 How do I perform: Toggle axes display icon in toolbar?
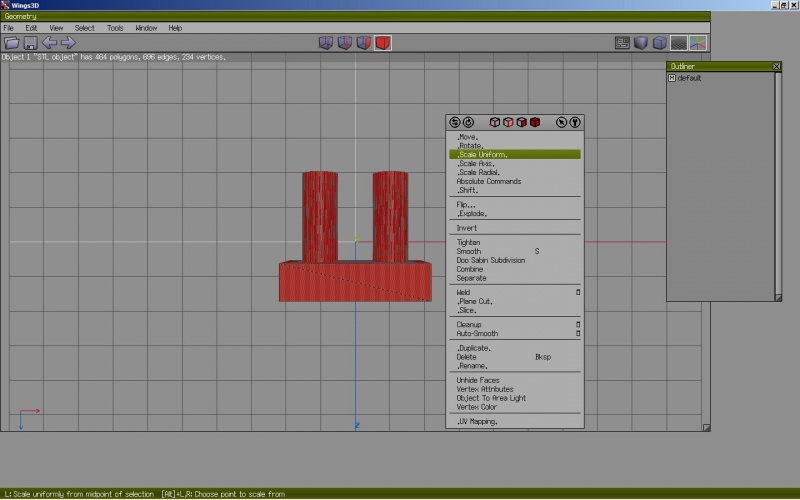[698, 43]
